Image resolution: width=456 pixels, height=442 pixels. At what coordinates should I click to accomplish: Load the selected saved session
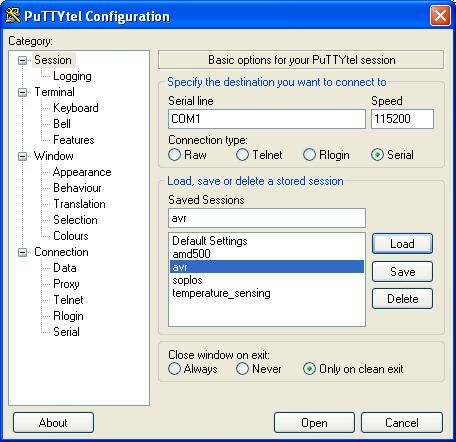(x=402, y=244)
